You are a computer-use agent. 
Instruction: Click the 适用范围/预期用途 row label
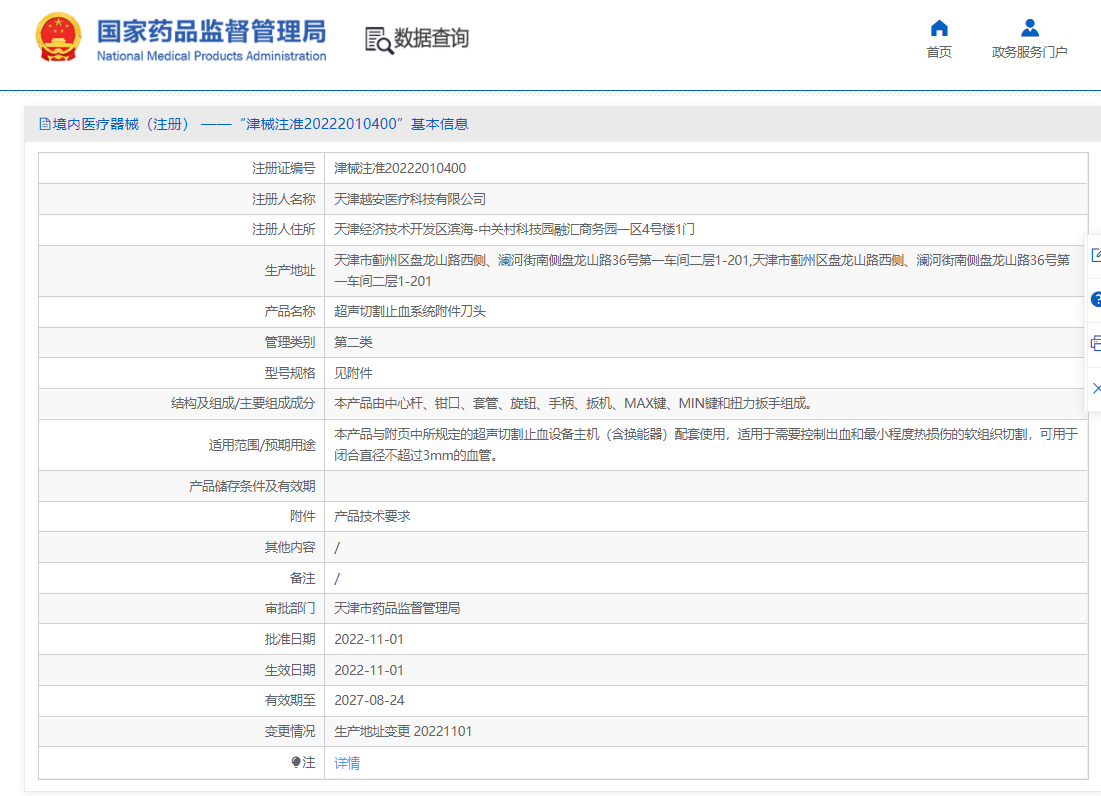click(x=262, y=445)
